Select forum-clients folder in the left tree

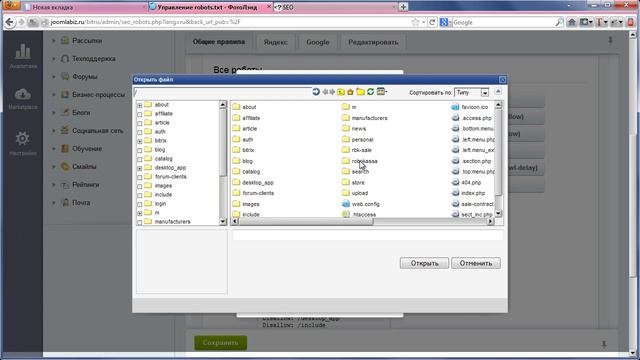[x=171, y=176]
